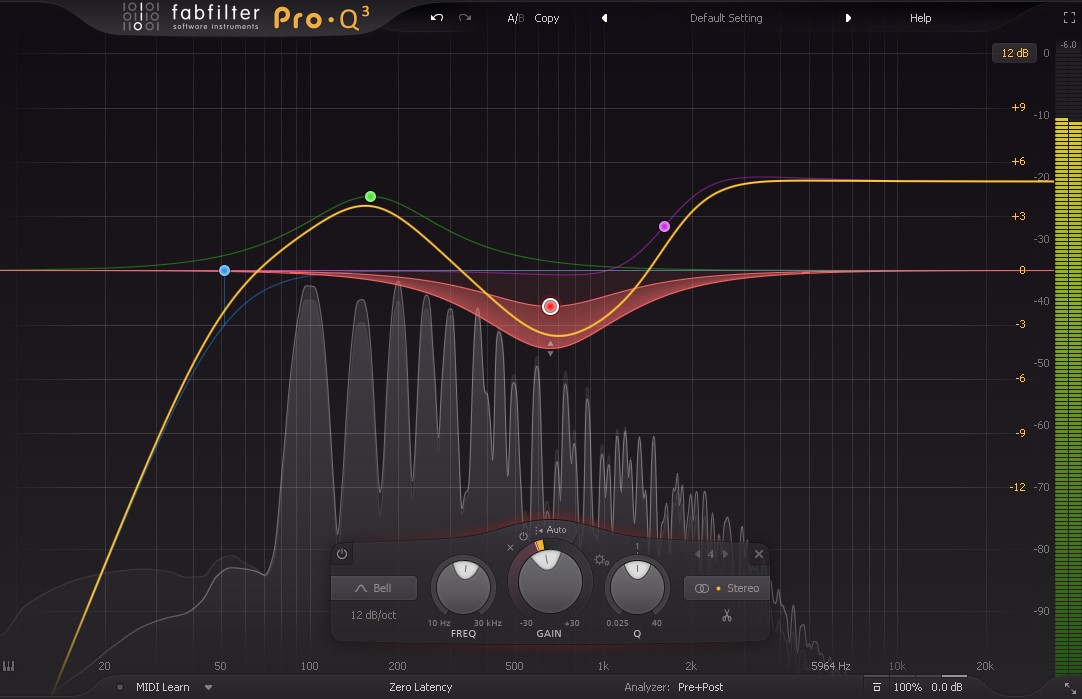Screen dimensions: 1082x699
Task: Click the 100% output gain scale
Action: point(907,687)
